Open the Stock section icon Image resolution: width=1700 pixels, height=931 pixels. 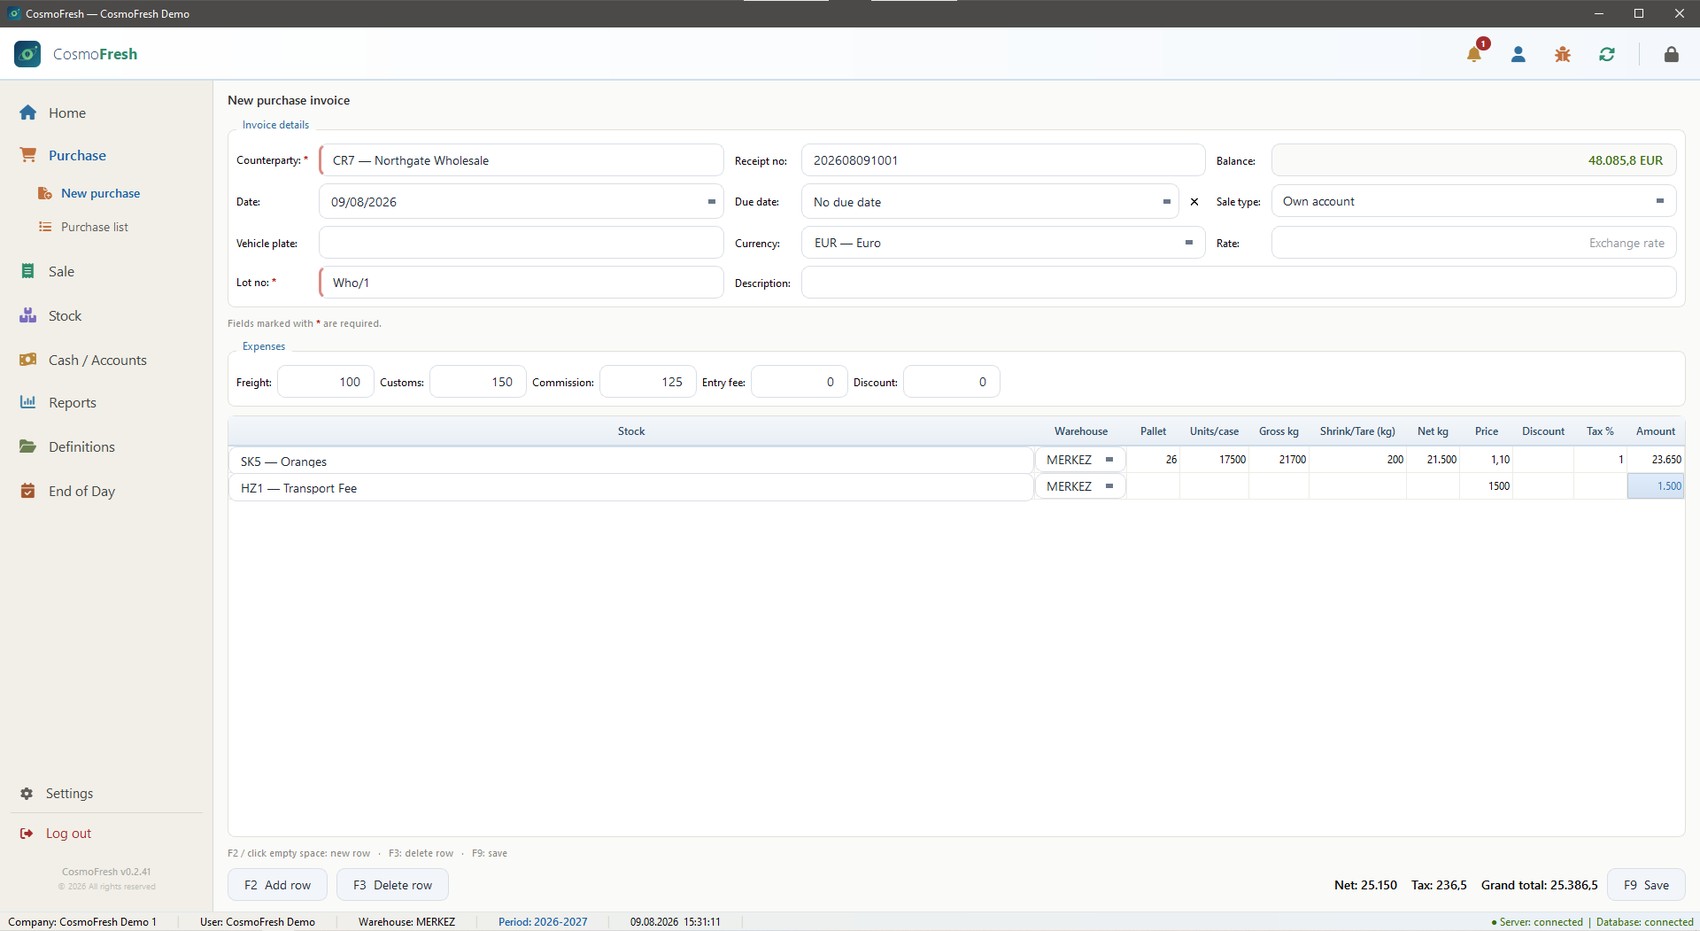pyautogui.click(x=28, y=316)
